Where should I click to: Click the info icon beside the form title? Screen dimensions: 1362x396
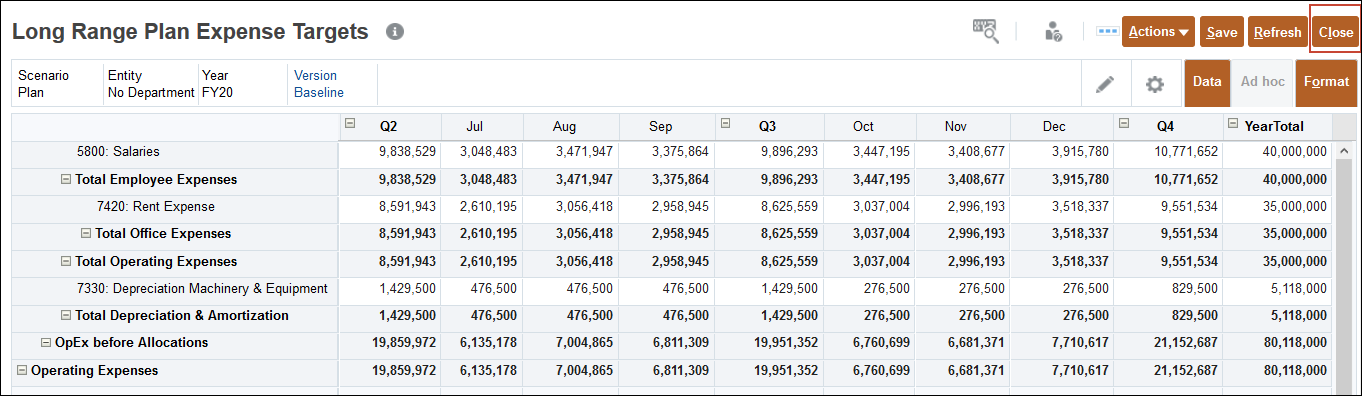(395, 32)
